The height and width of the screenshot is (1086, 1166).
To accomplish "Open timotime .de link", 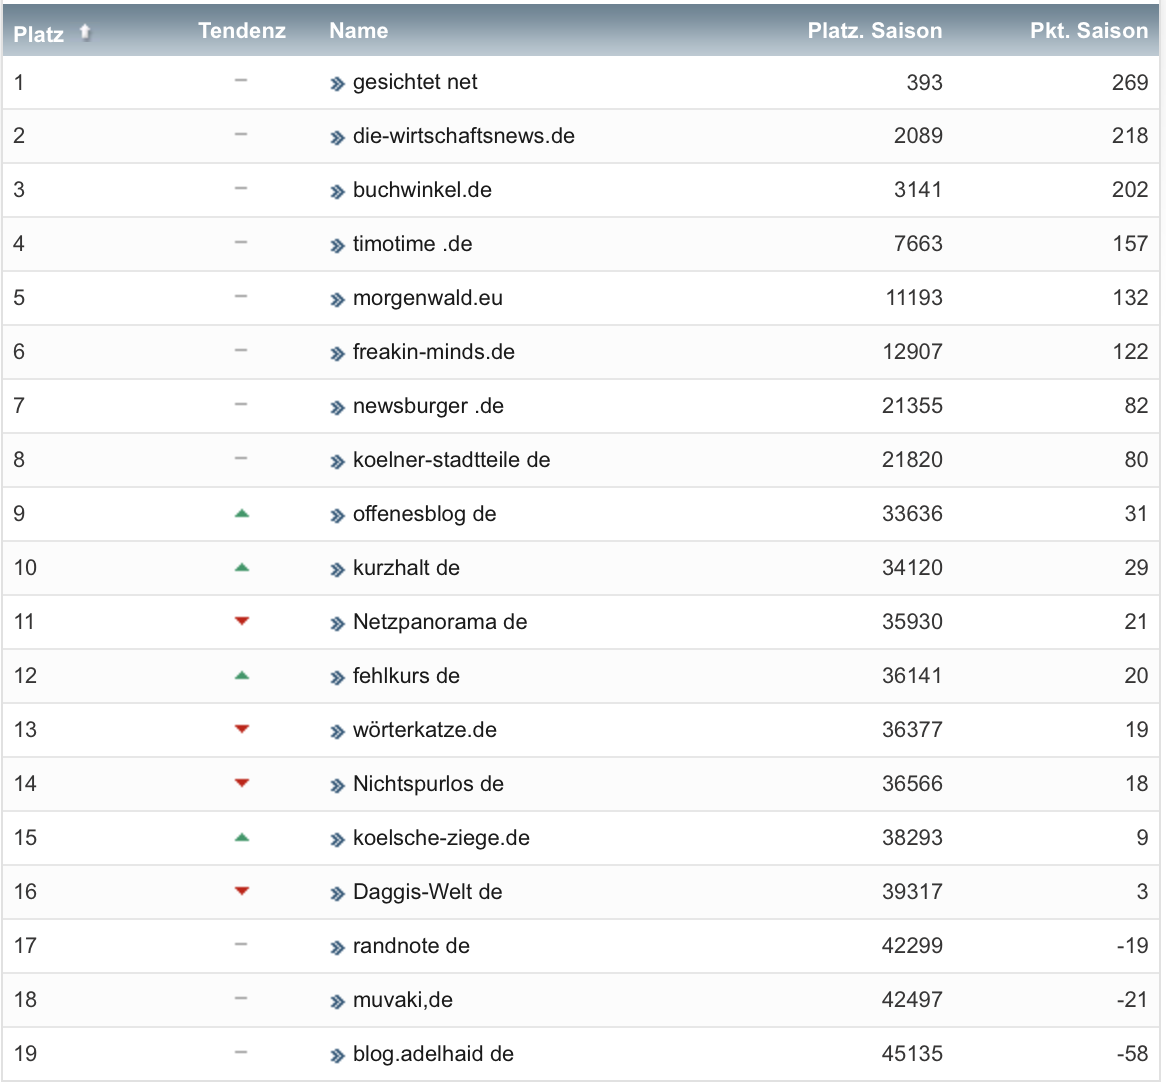I will [x=412, y=244].
